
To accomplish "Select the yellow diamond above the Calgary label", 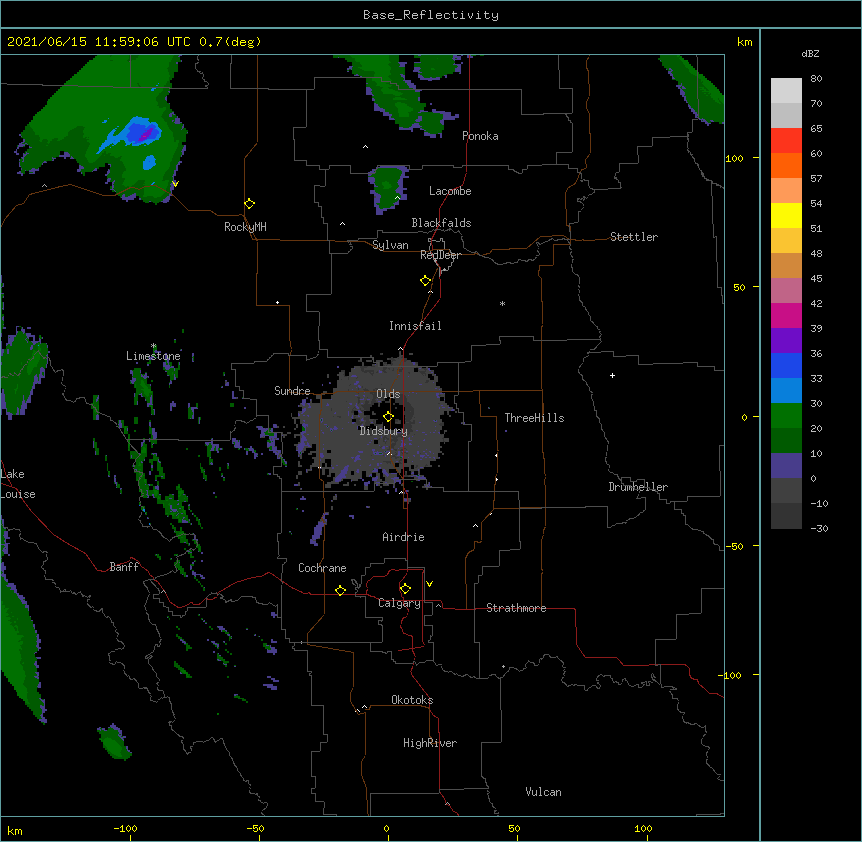I will (405, 589).
